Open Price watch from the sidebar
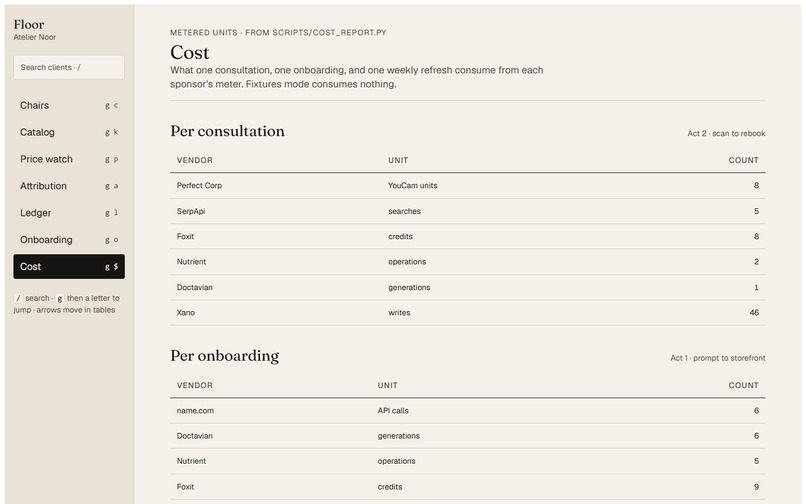 tap(69, 159)
